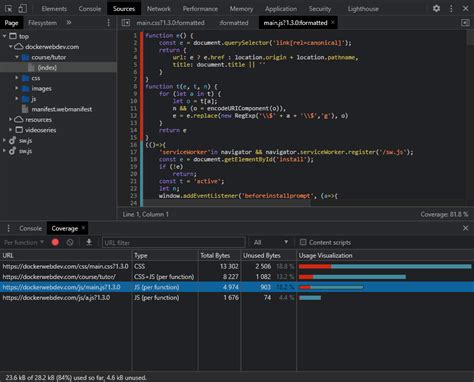Expand the resources node
This screenshot has height=382, width=474.
11,119
